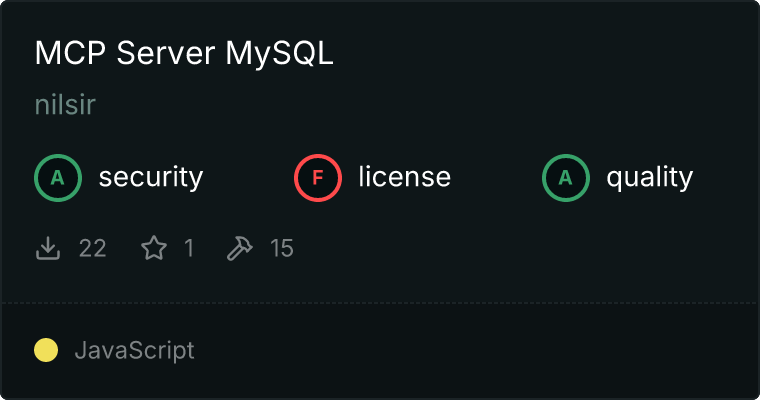
Task: Select the quality label text
Action: tap(649, 177)
